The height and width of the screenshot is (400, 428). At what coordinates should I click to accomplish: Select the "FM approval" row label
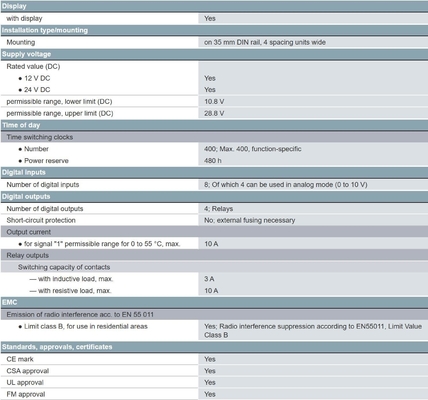click(26, 394)
